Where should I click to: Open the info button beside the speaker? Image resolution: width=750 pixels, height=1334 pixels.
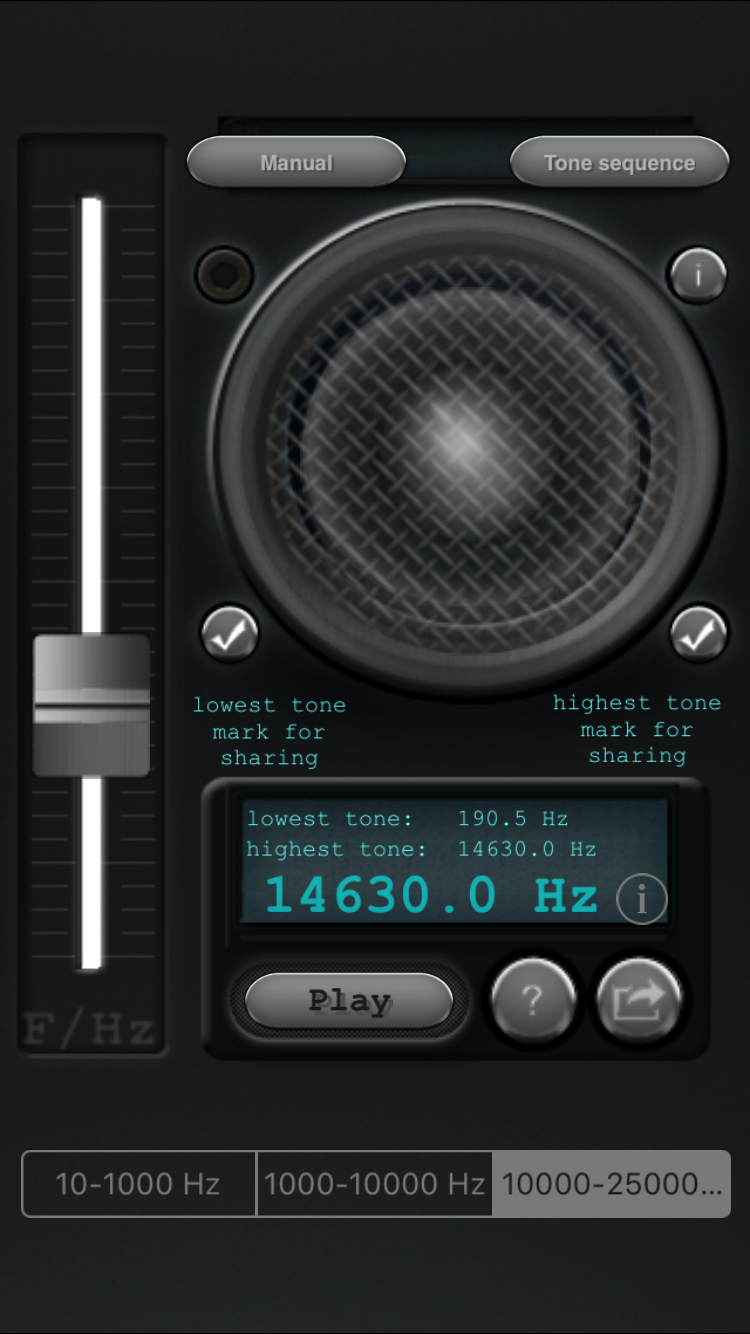697,273
